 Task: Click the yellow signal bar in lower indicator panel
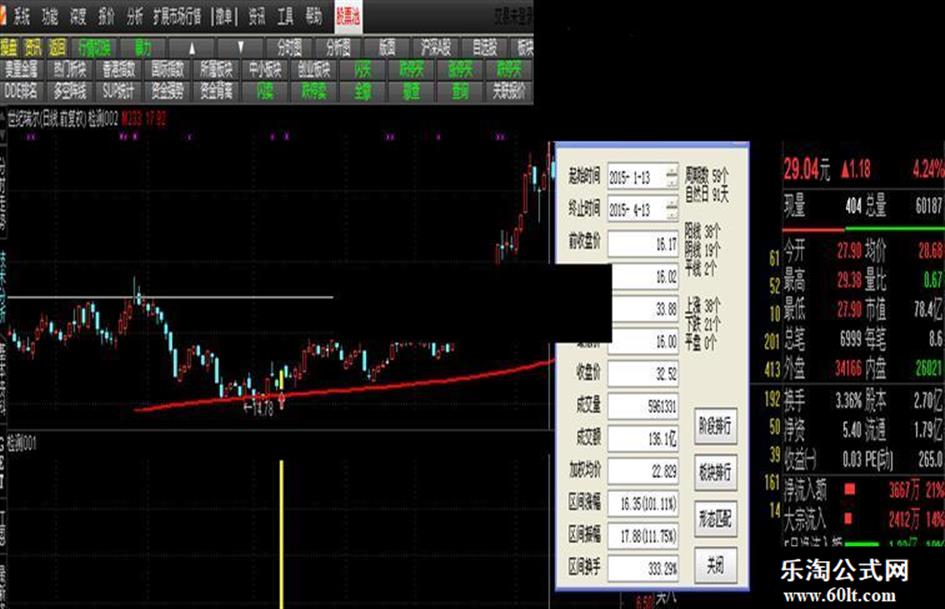pos(281,534)
